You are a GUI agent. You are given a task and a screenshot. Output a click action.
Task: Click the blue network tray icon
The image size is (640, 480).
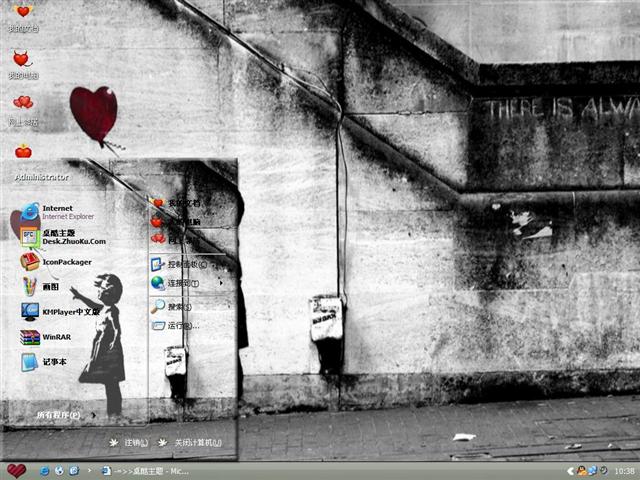pyautogui.click(x=592, y=471)
